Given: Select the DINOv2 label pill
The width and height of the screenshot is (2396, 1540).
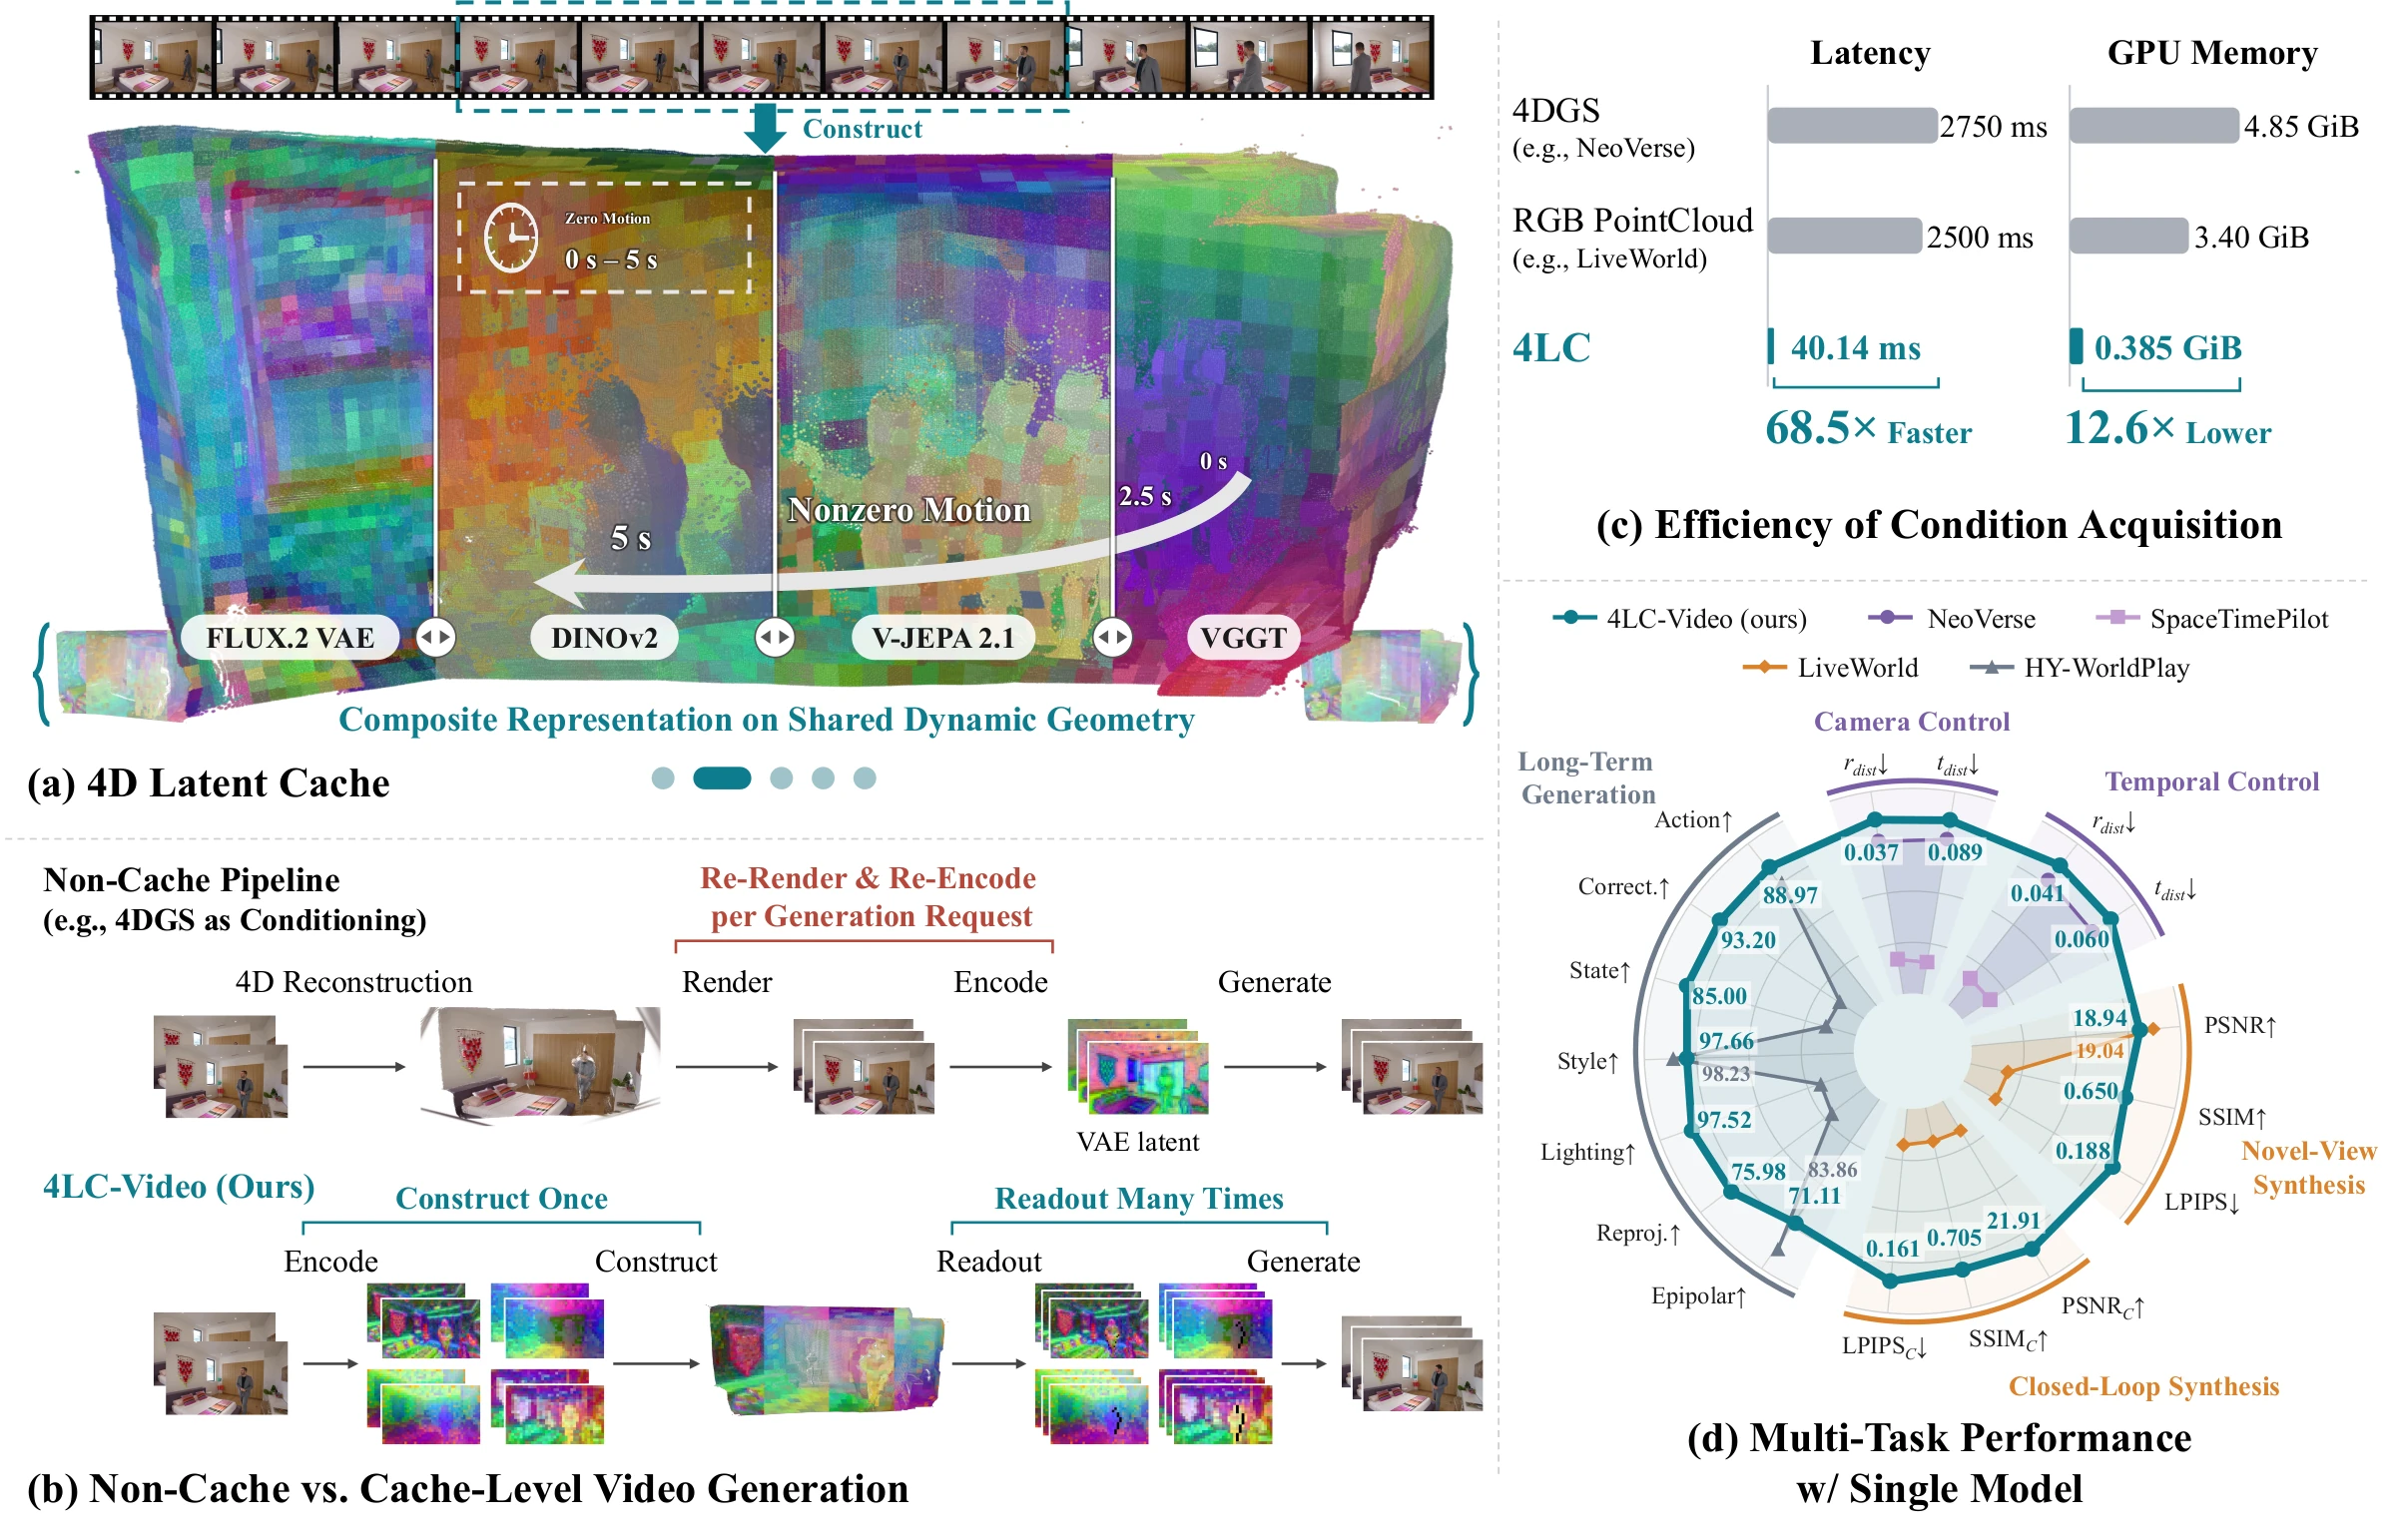Looking at the screenshot, I should pyautogui.click(x=604, y=637).
